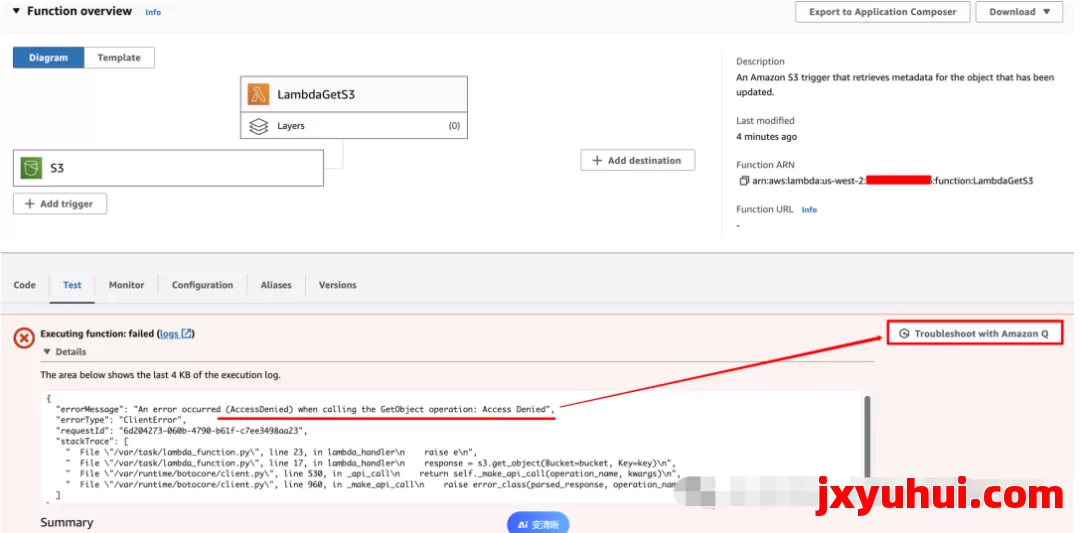
Task: Click the Layers (0) row
Action: click(x=354, y=126)
